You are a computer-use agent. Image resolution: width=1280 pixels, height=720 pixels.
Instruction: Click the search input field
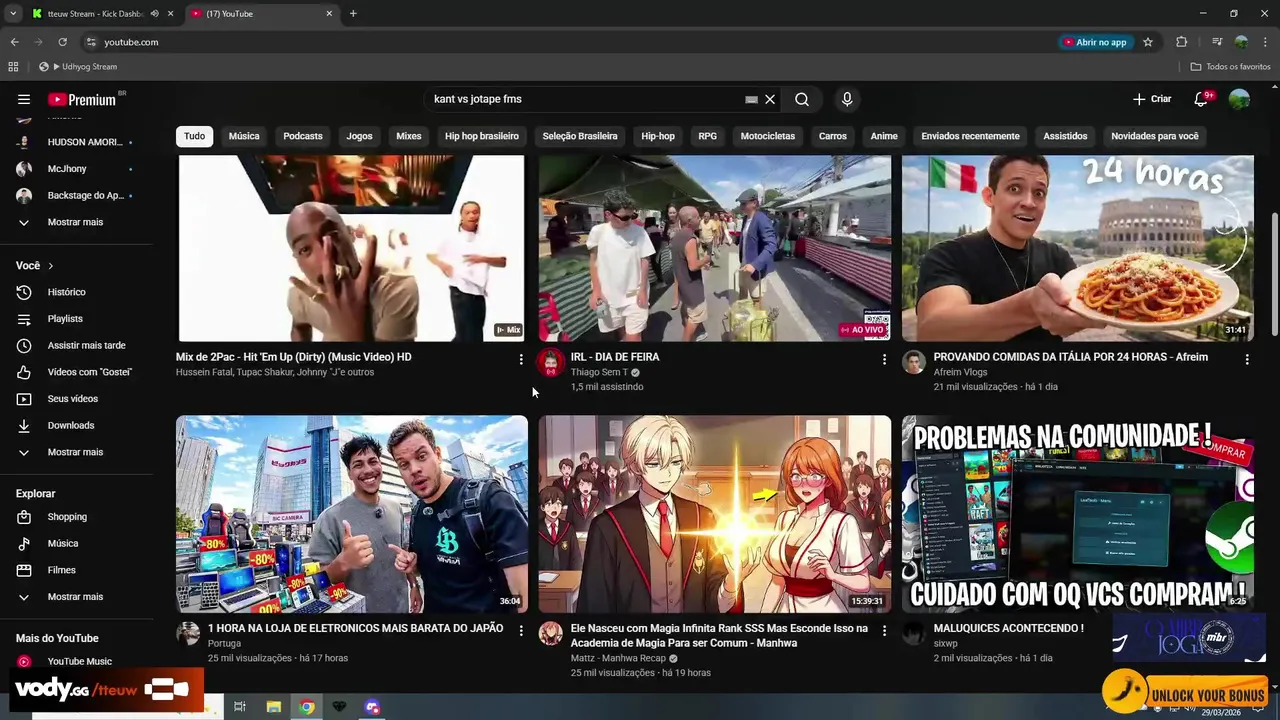click(585, 99)
